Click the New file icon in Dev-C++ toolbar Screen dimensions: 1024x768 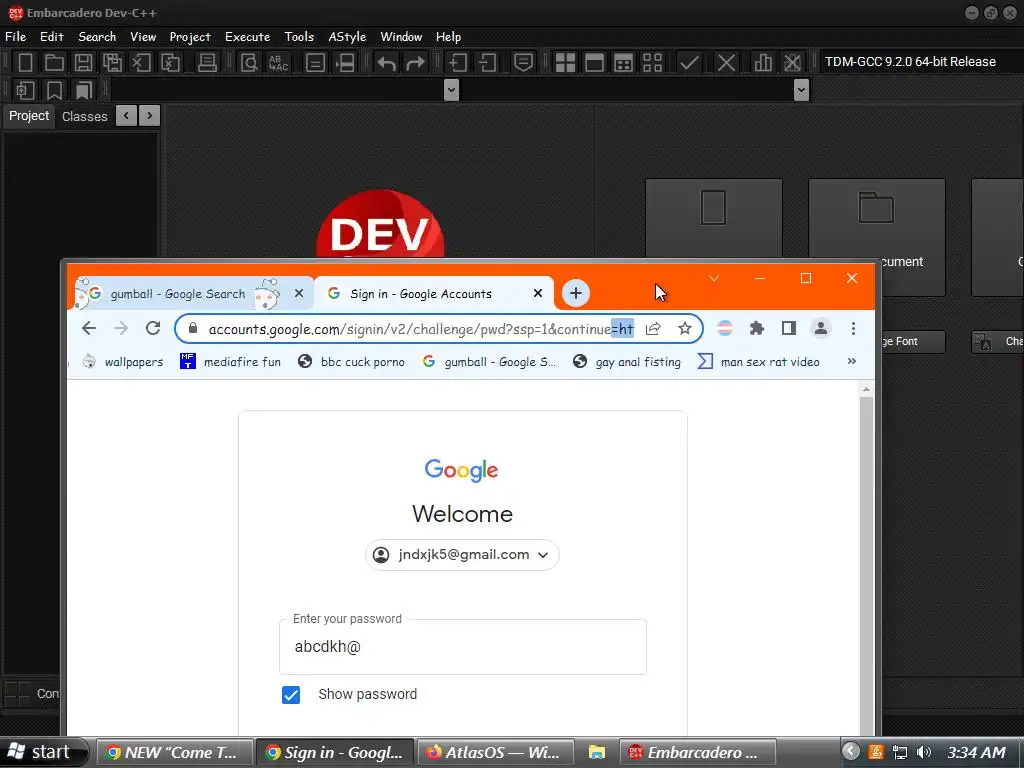pyautogui.click(x=25, y=63)
